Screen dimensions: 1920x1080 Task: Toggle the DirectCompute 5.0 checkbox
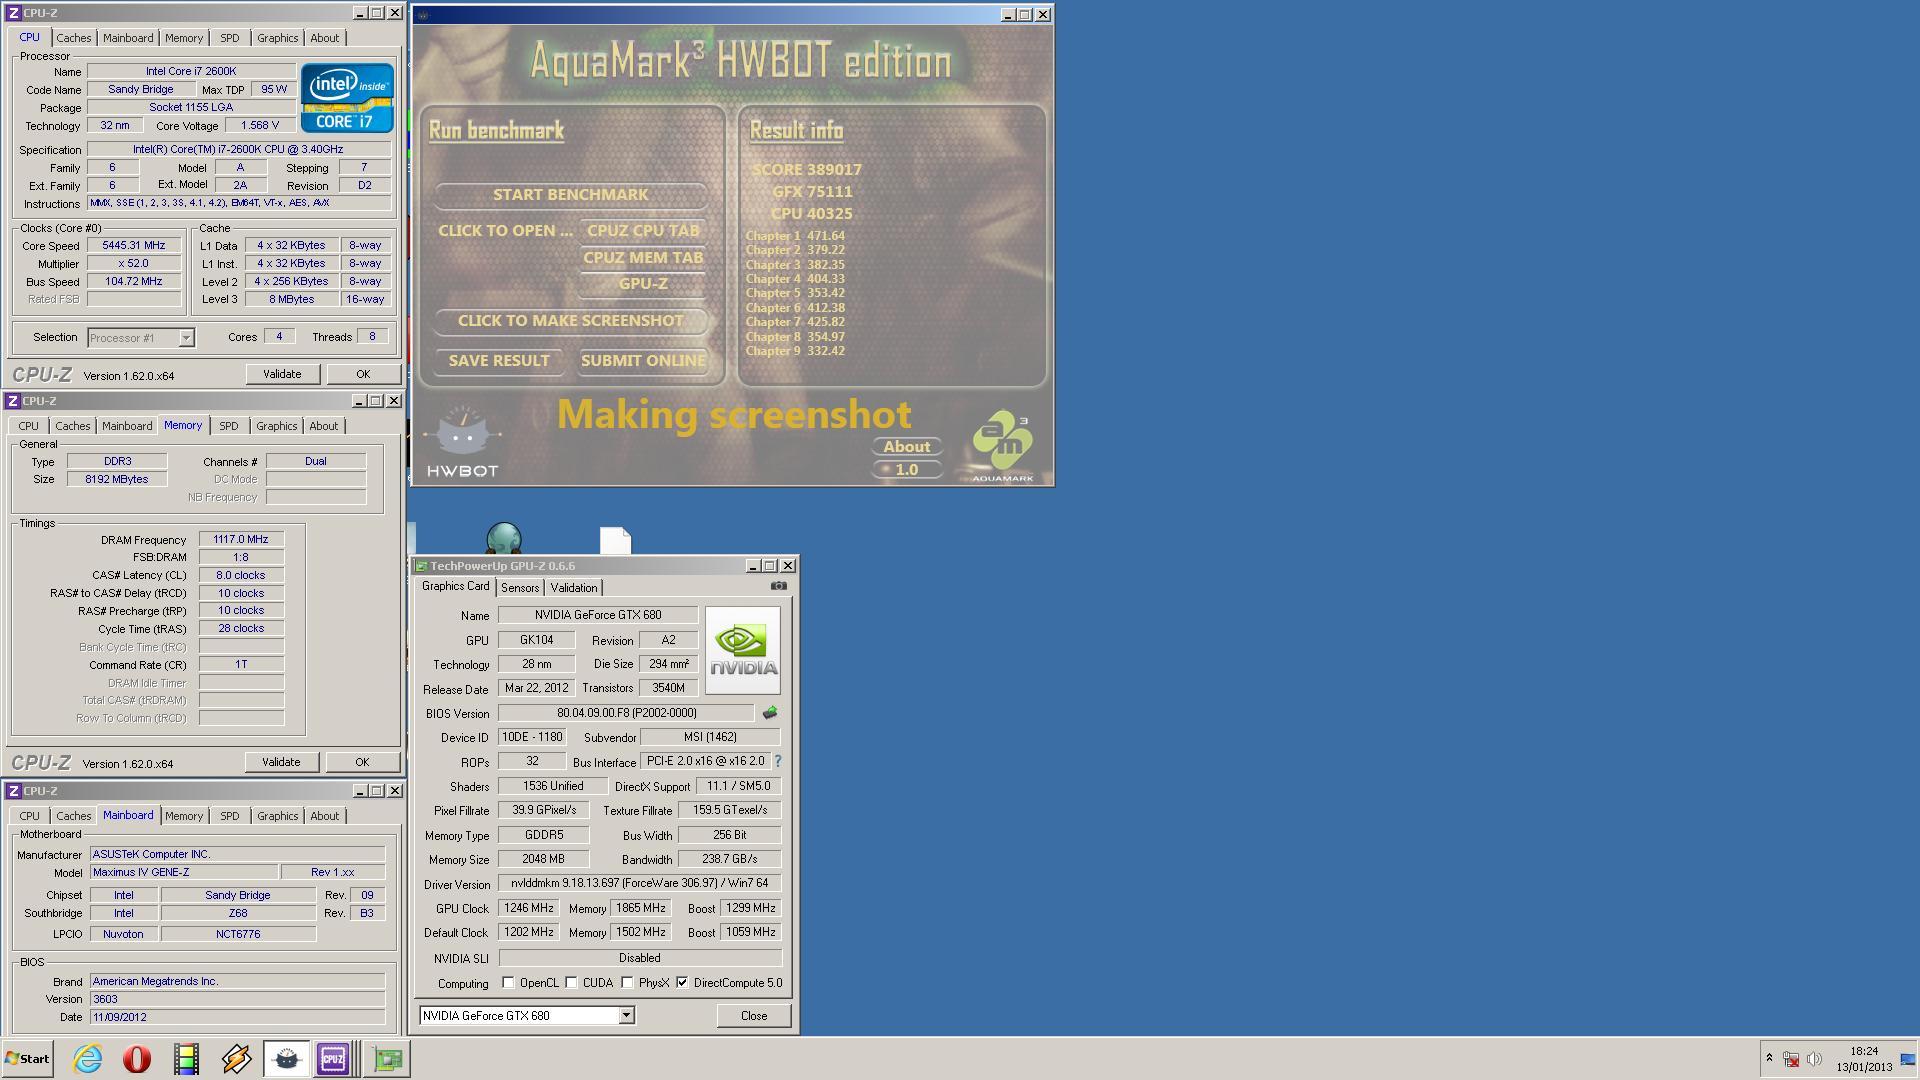point(682,983)
